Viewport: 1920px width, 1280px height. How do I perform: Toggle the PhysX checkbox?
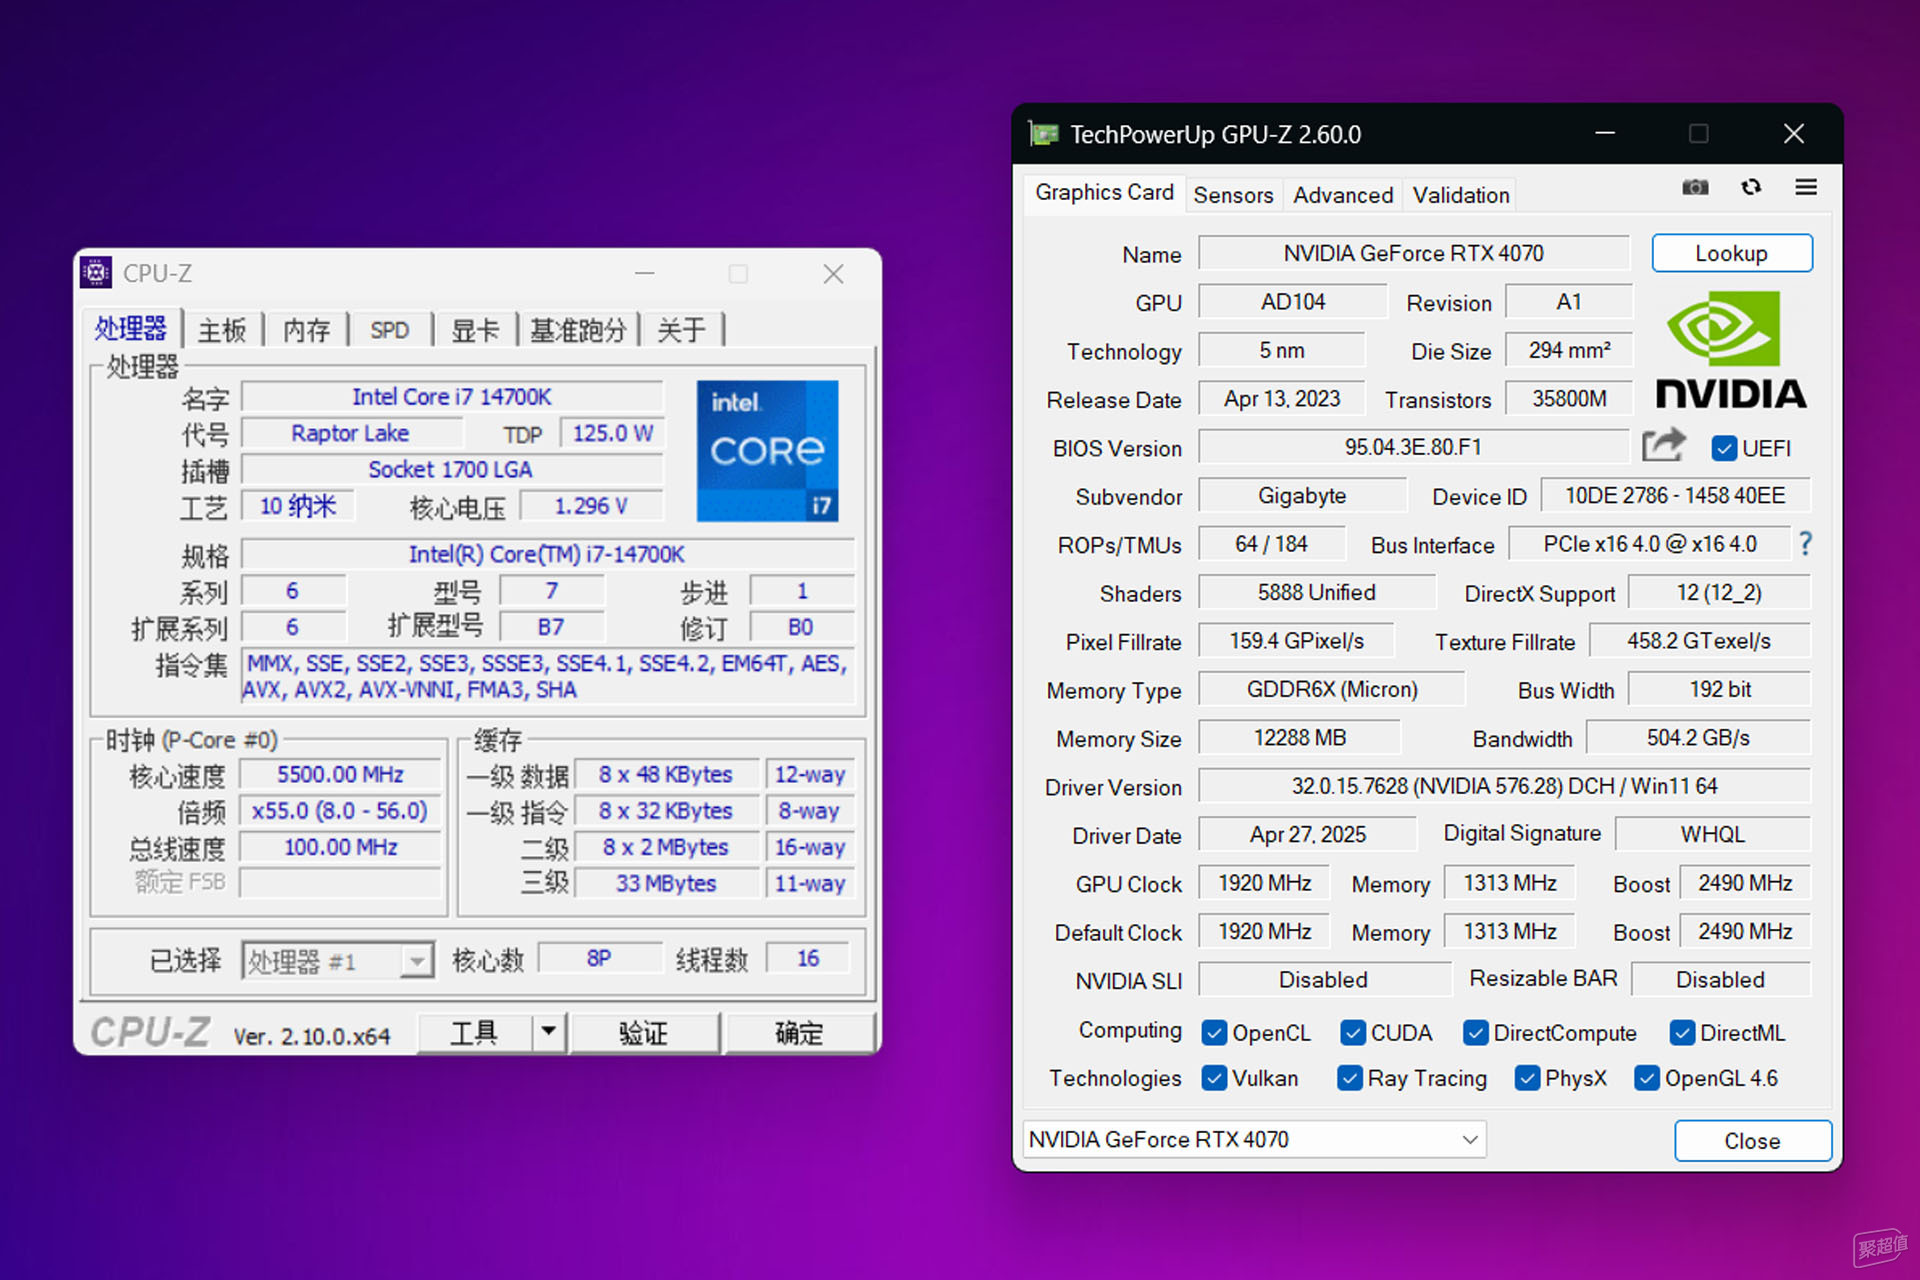tap(1527, 1078)
